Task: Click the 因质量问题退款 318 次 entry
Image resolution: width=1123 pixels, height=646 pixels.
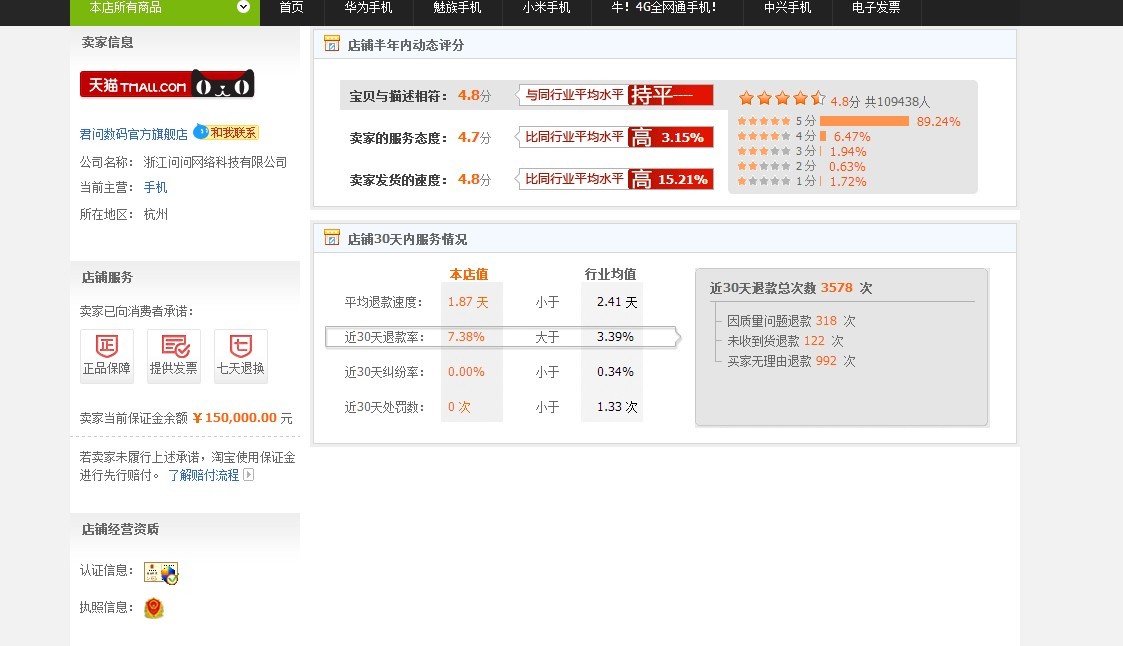Action: (x=791, y=321)
